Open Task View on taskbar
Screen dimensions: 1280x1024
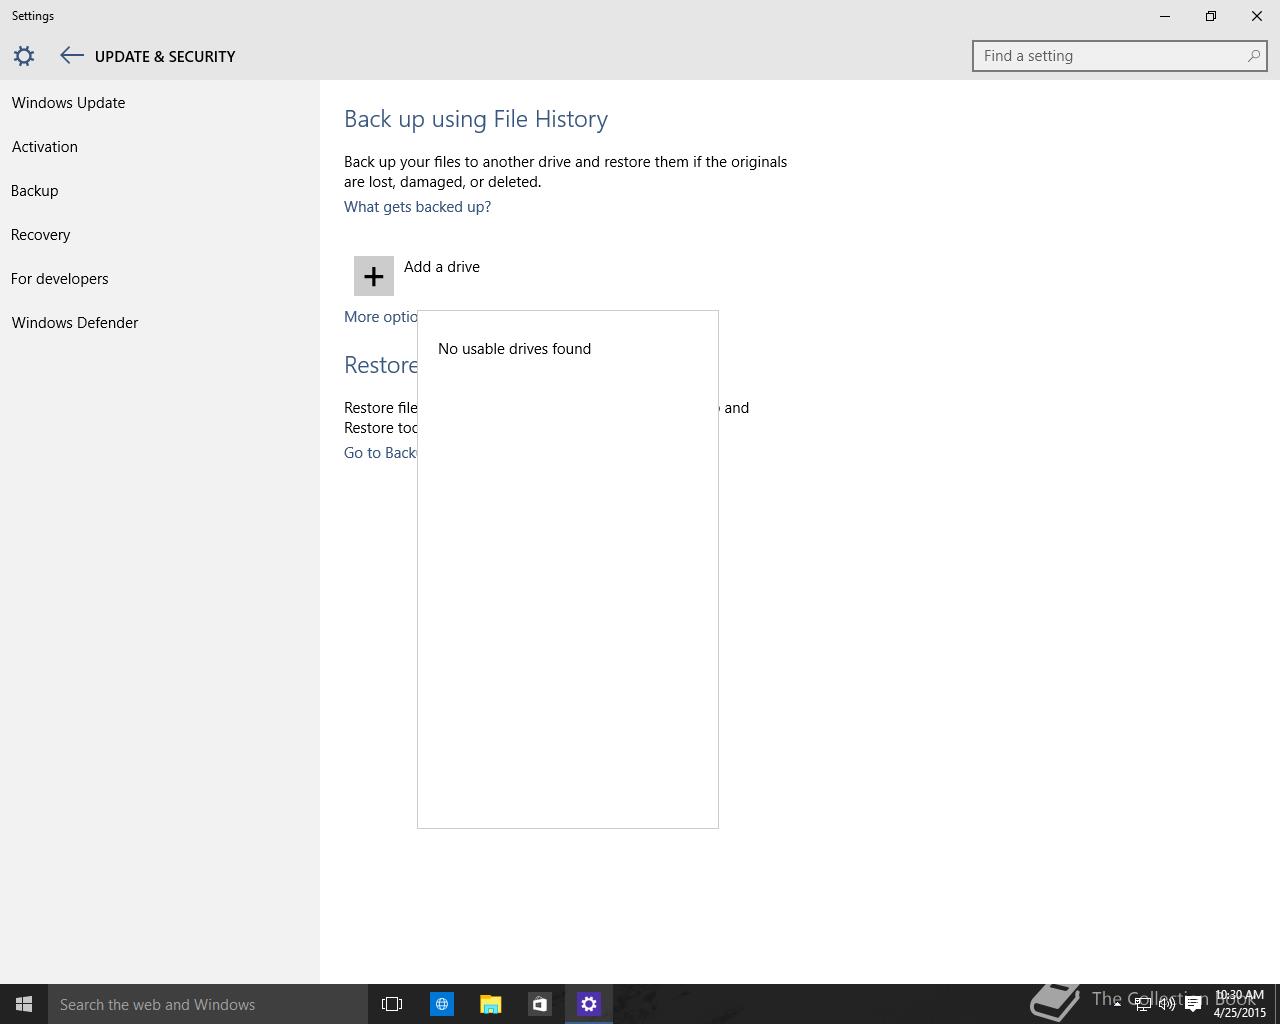(x=392, y=1004)
